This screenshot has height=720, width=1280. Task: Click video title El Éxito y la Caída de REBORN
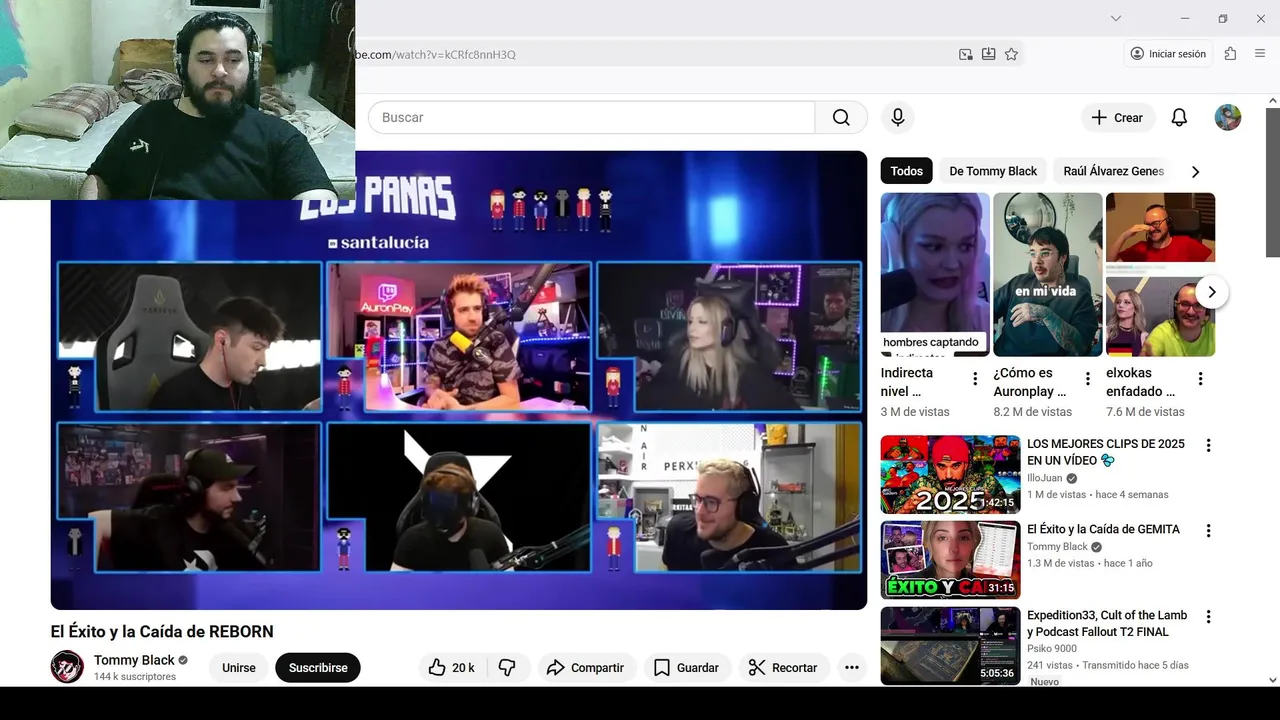[162, 631]
